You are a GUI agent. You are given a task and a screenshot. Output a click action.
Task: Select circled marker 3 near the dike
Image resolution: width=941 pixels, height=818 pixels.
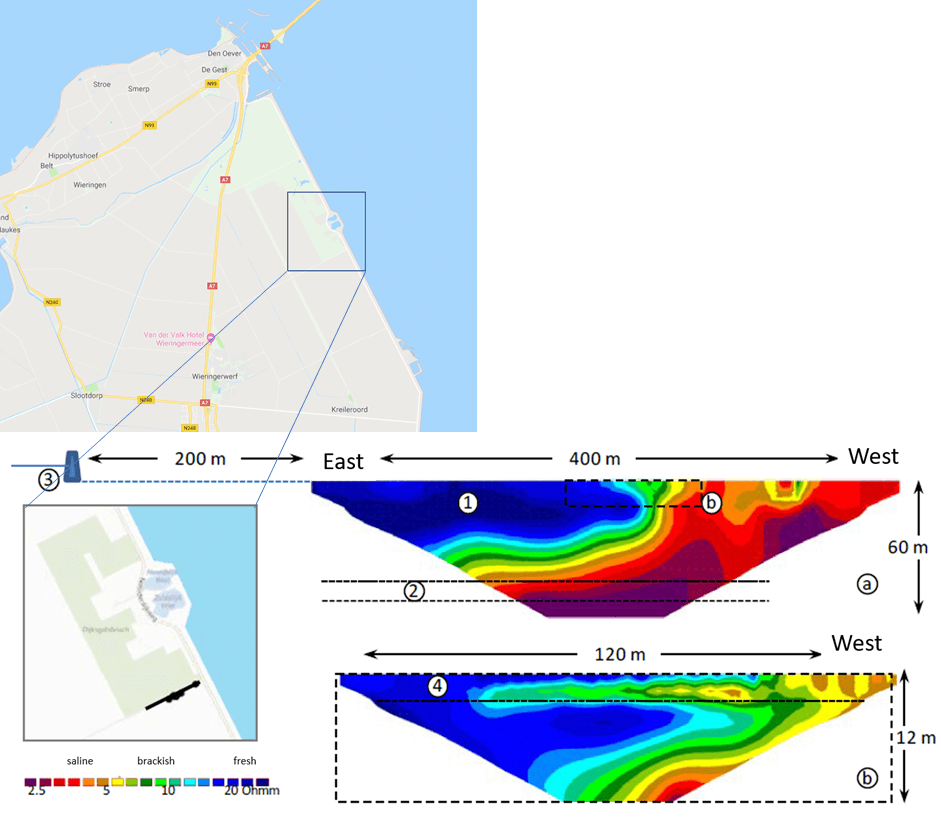click(49, 480)
